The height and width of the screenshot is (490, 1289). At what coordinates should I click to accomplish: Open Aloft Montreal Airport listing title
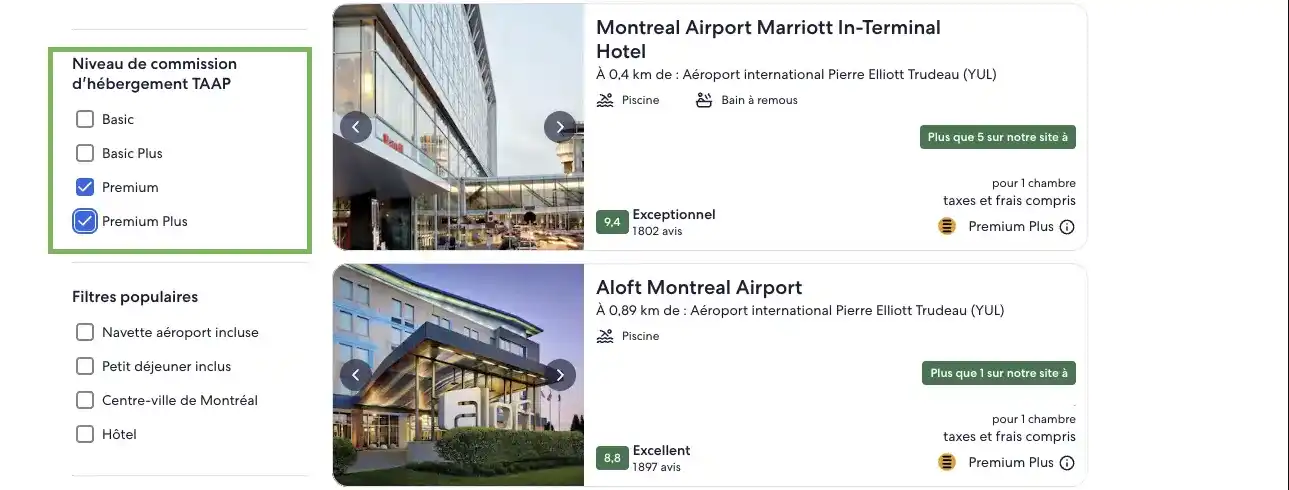pos(699,287)
